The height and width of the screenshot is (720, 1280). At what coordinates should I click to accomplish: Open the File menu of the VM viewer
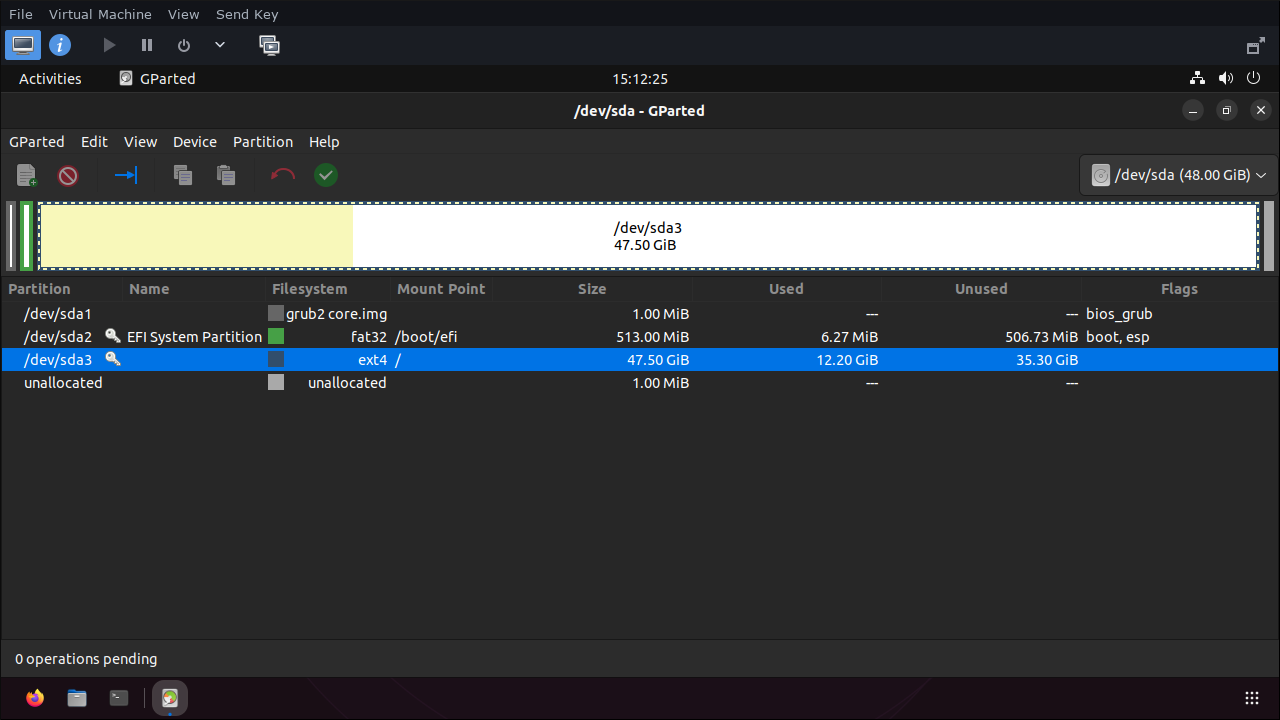click(x=21, y=14)
